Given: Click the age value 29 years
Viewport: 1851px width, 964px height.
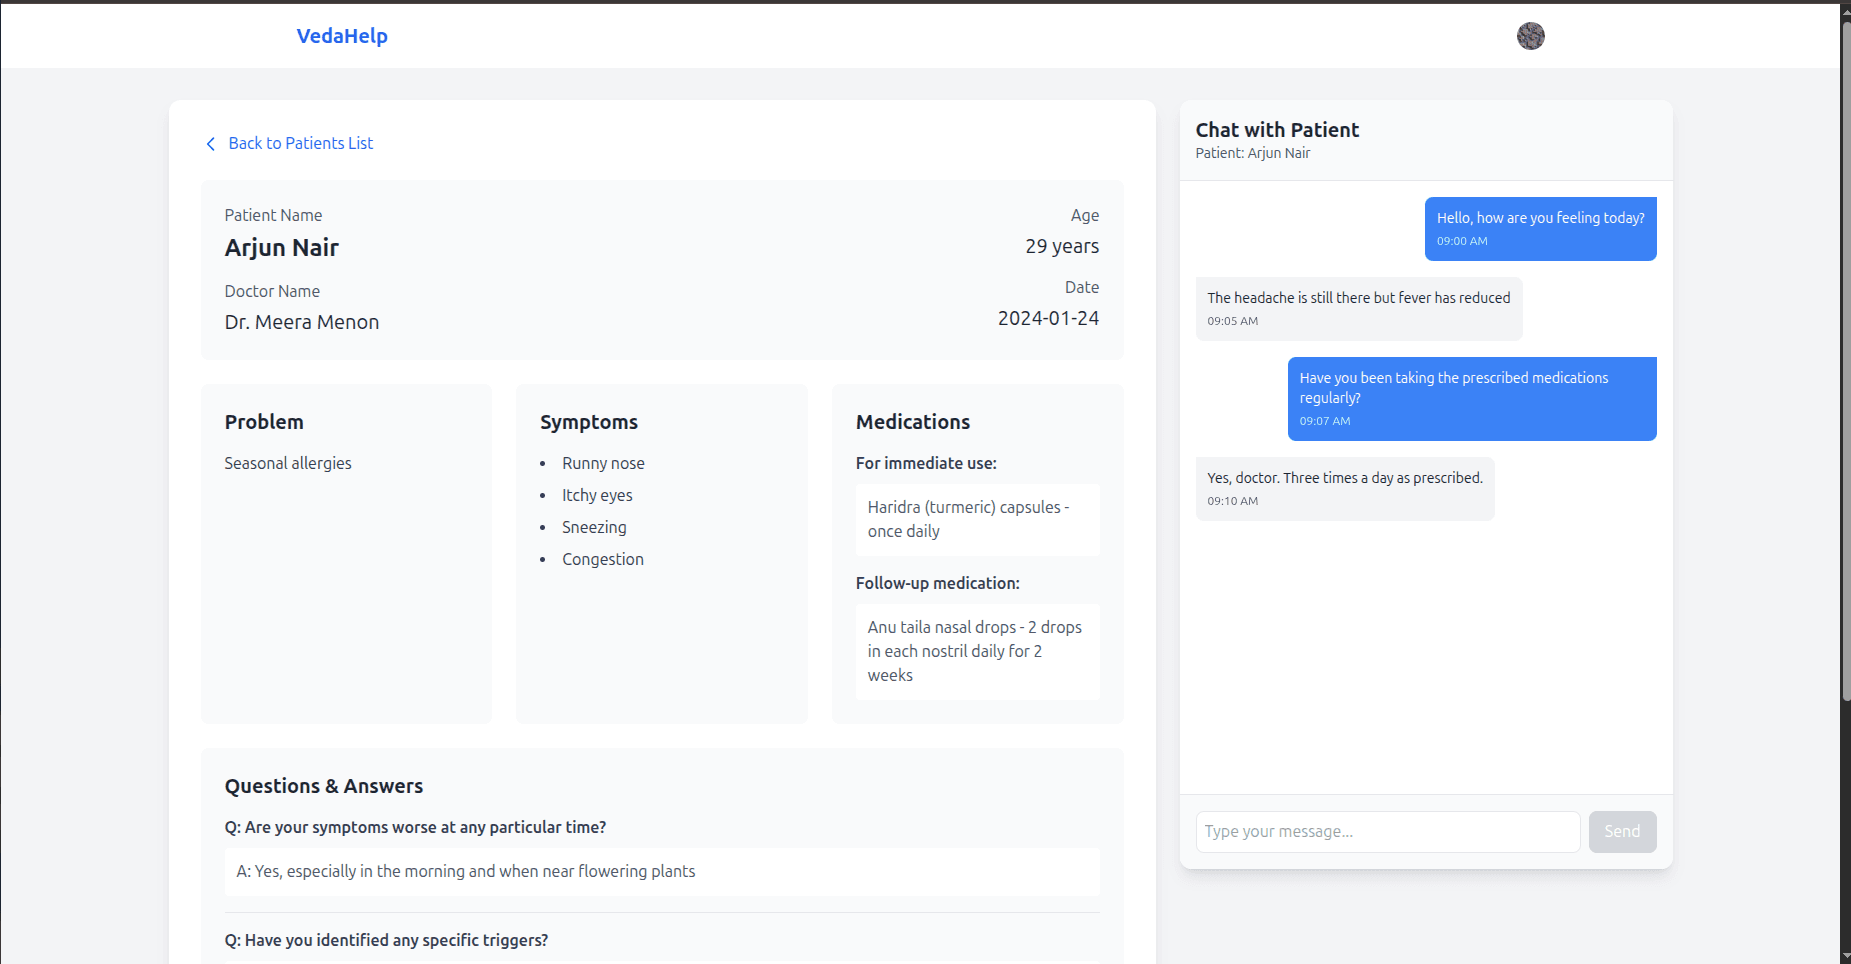Looking at the screenshot, I should [1062, 246].
